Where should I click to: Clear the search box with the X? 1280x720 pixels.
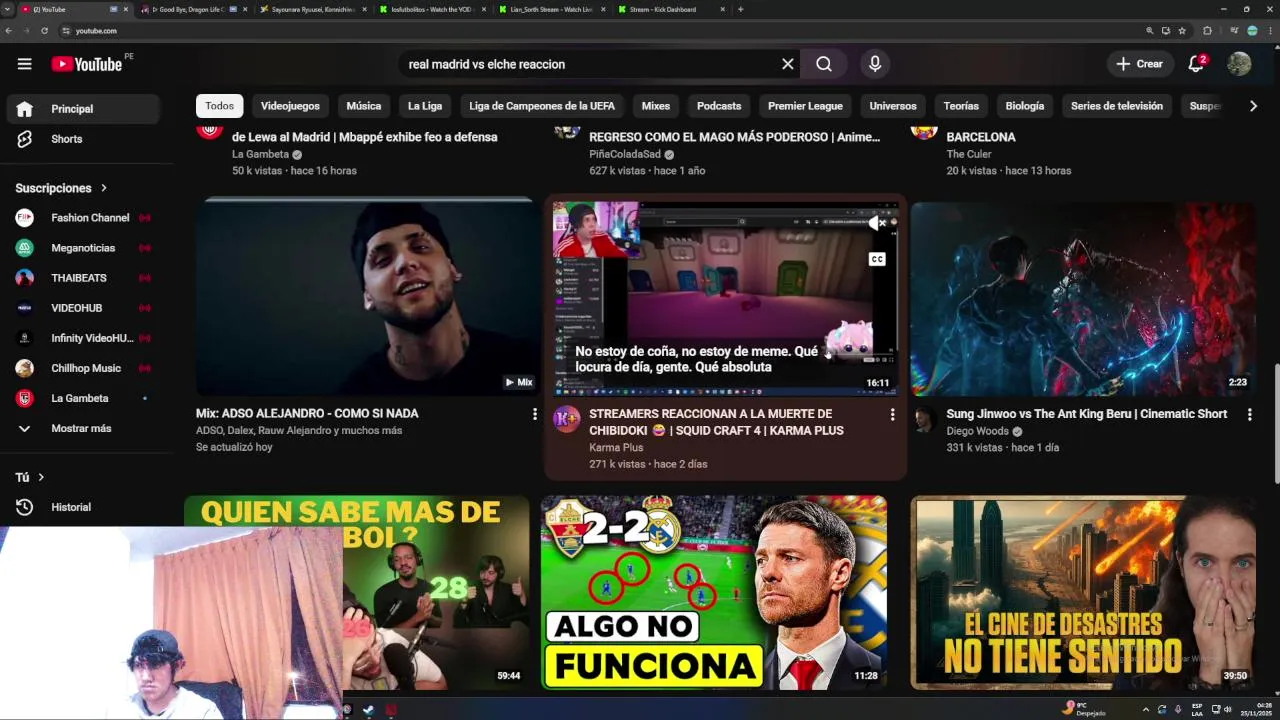click(x=788, y=64)
